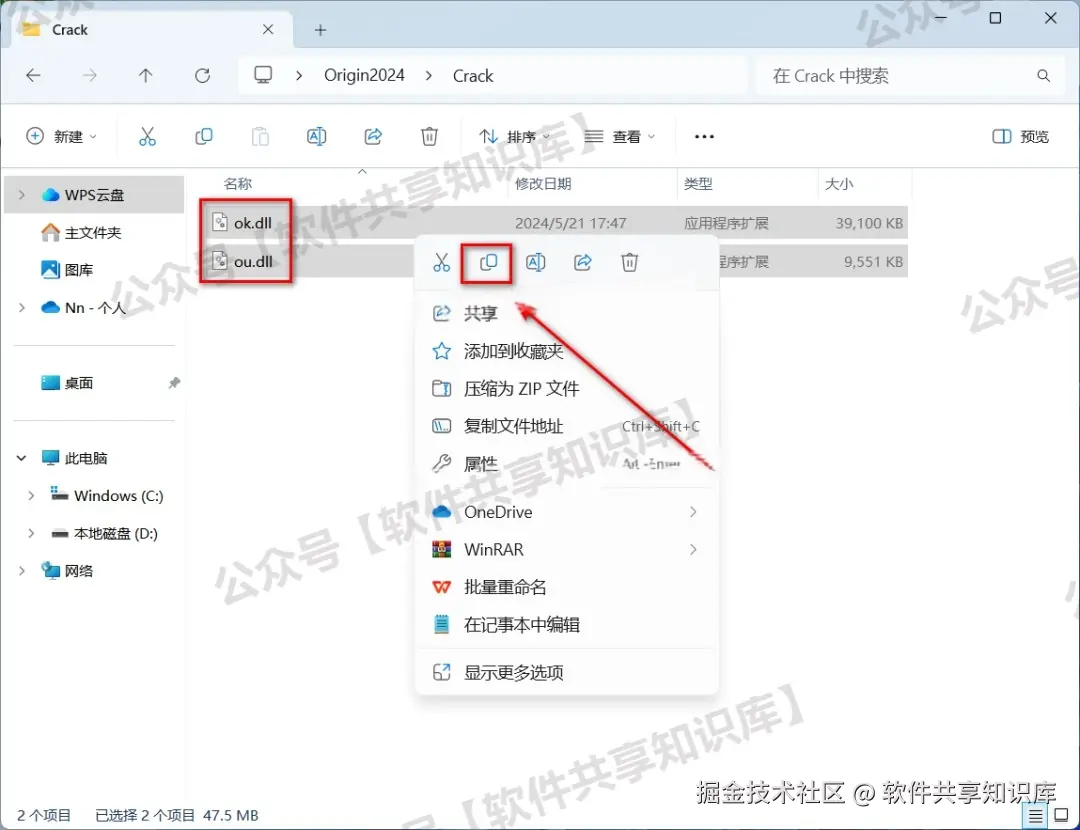The image size is (1080, 830).
Task: Expand the Windows (C:) drive node
Action: 31,496
